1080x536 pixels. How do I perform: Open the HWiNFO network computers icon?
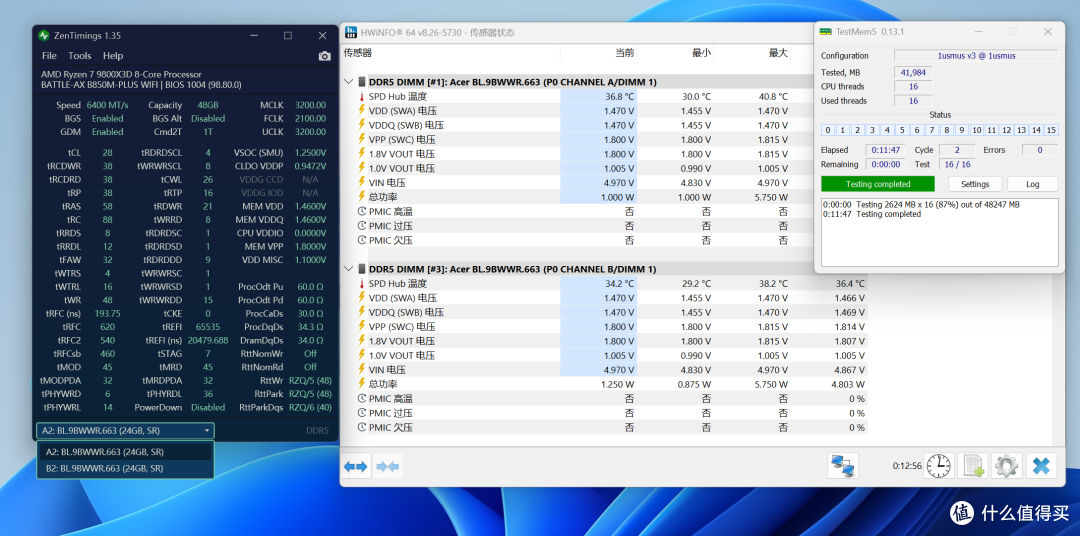(x=842, y=466)
